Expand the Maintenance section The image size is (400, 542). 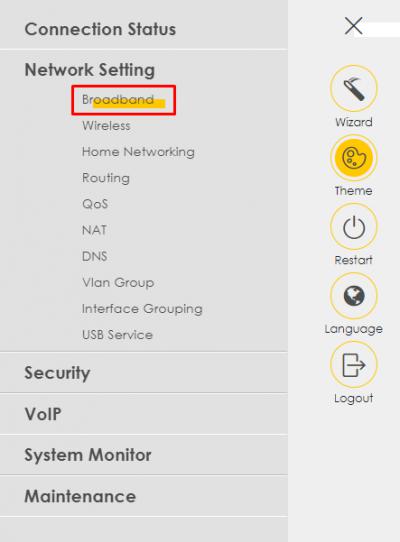point(144,496)
